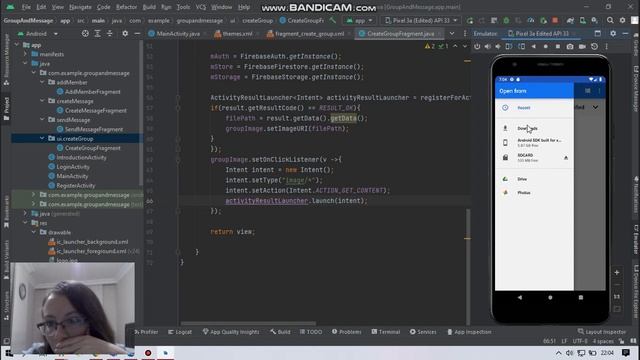Open Emulator panel settings gear
This screenshot has height=360, width=640.
point(613,33)
